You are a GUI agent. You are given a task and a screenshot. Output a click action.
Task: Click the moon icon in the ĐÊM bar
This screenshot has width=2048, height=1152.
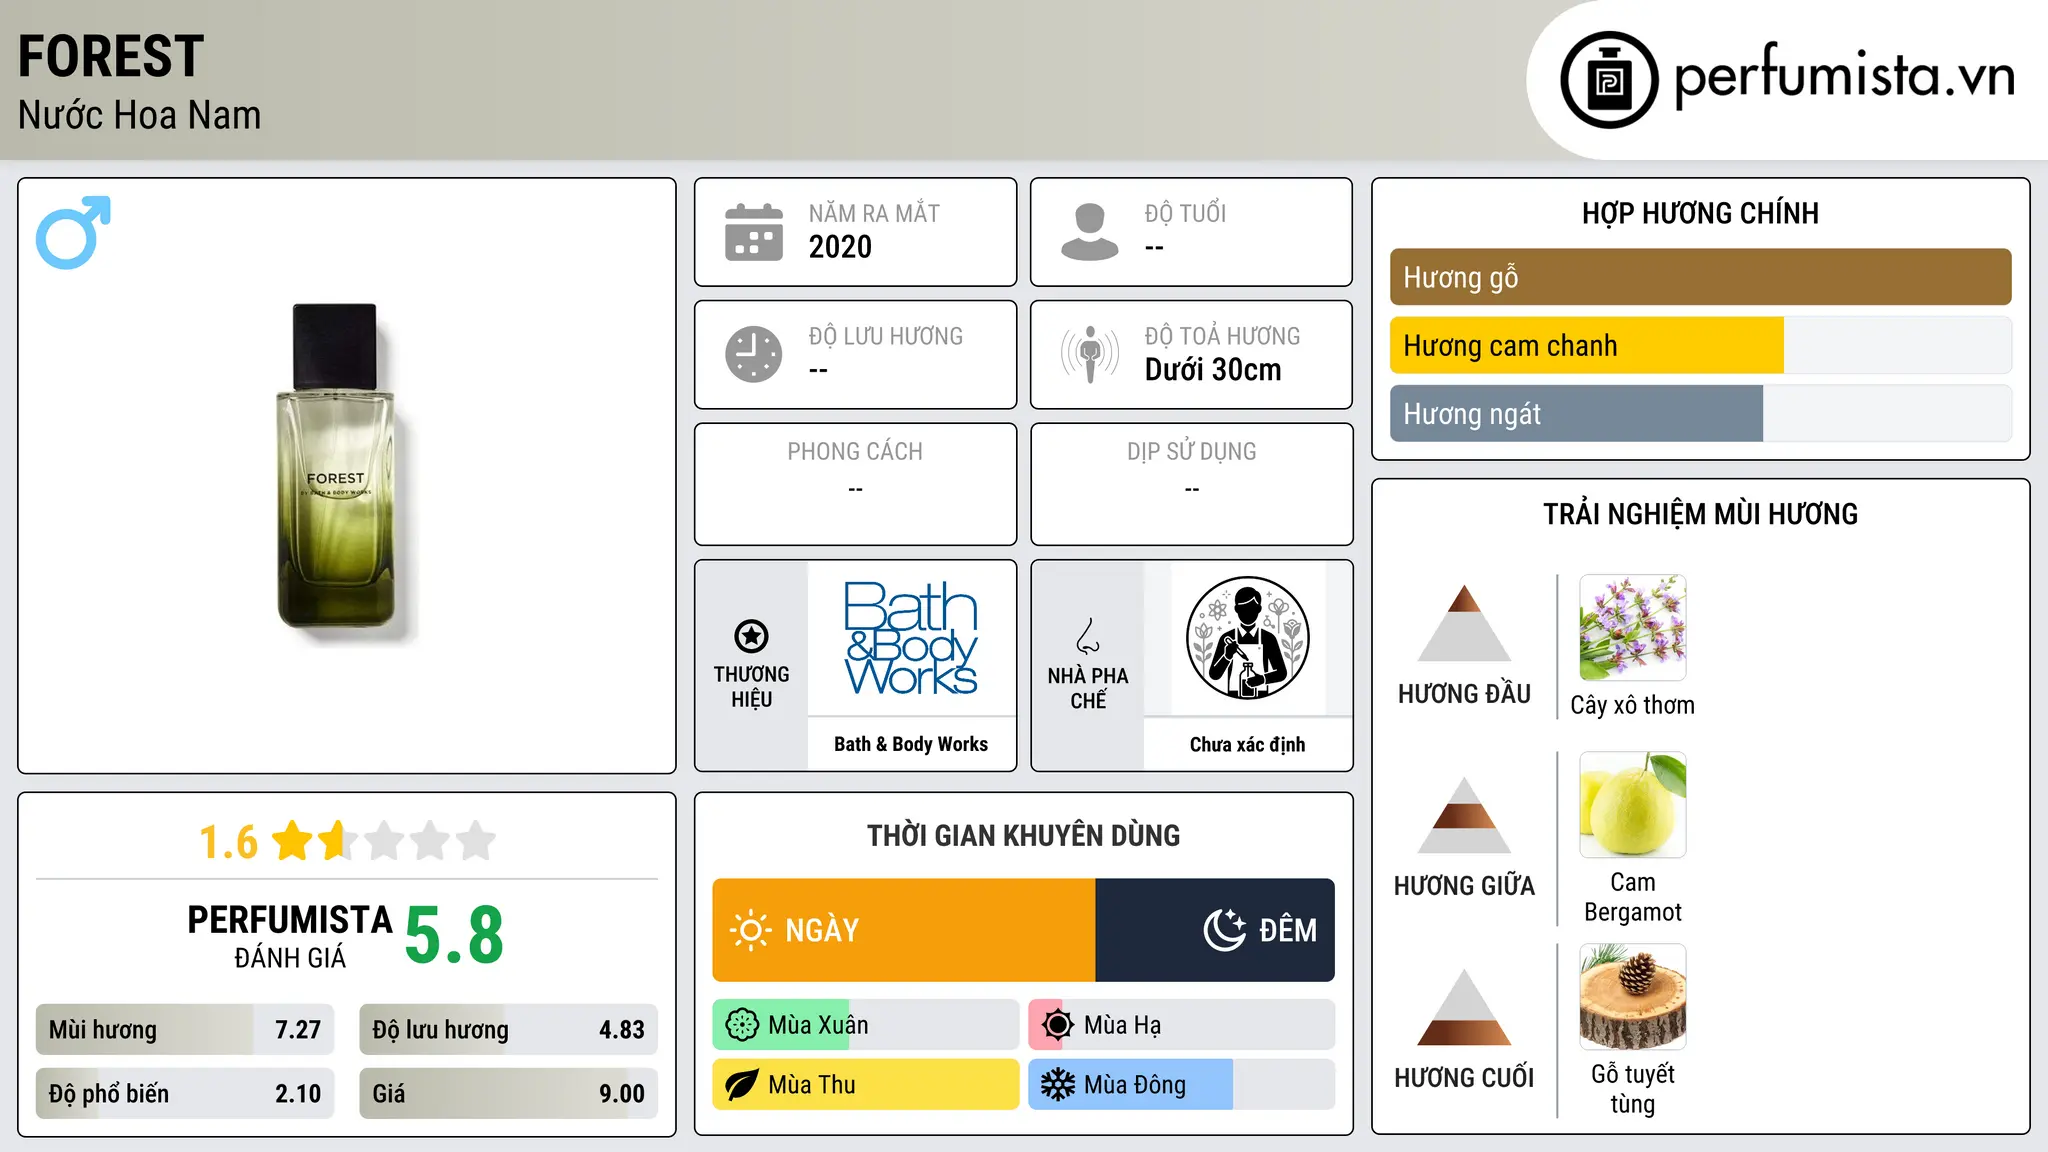(1224, 930)
